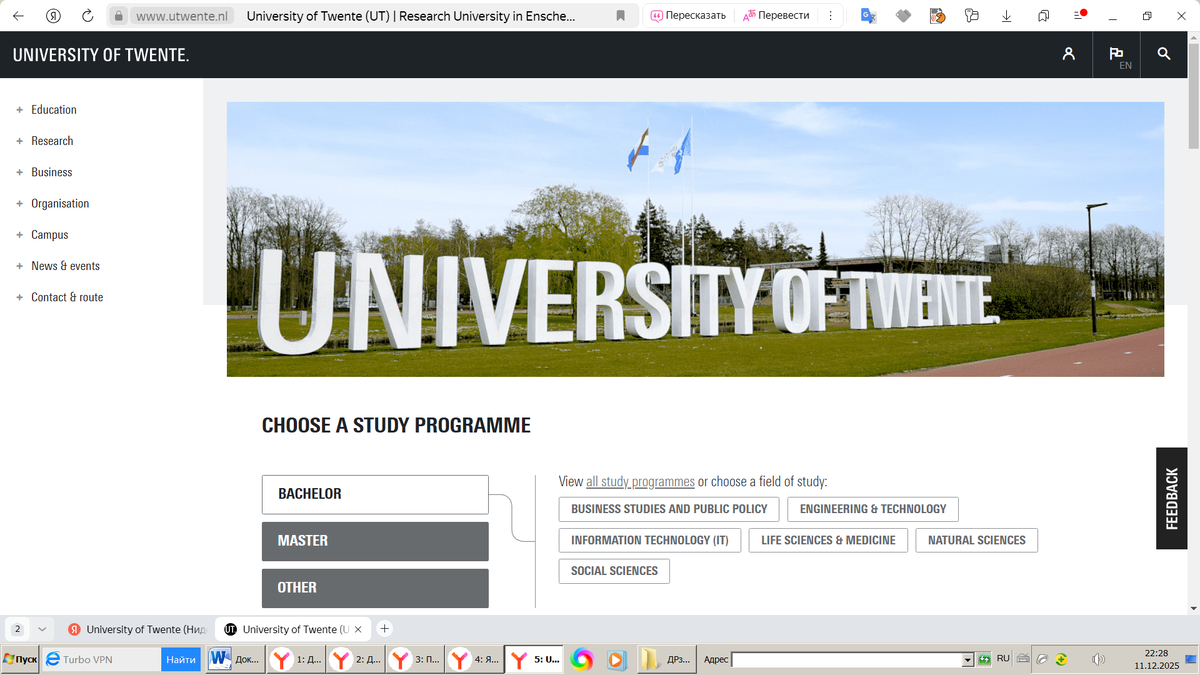Open the Yandex home button

53,16
